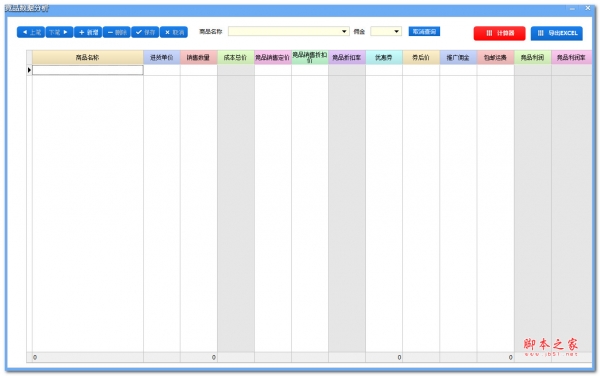Go to previous record with 上笔 button
This screenshot has height=376, width=600.
(31, 33)
